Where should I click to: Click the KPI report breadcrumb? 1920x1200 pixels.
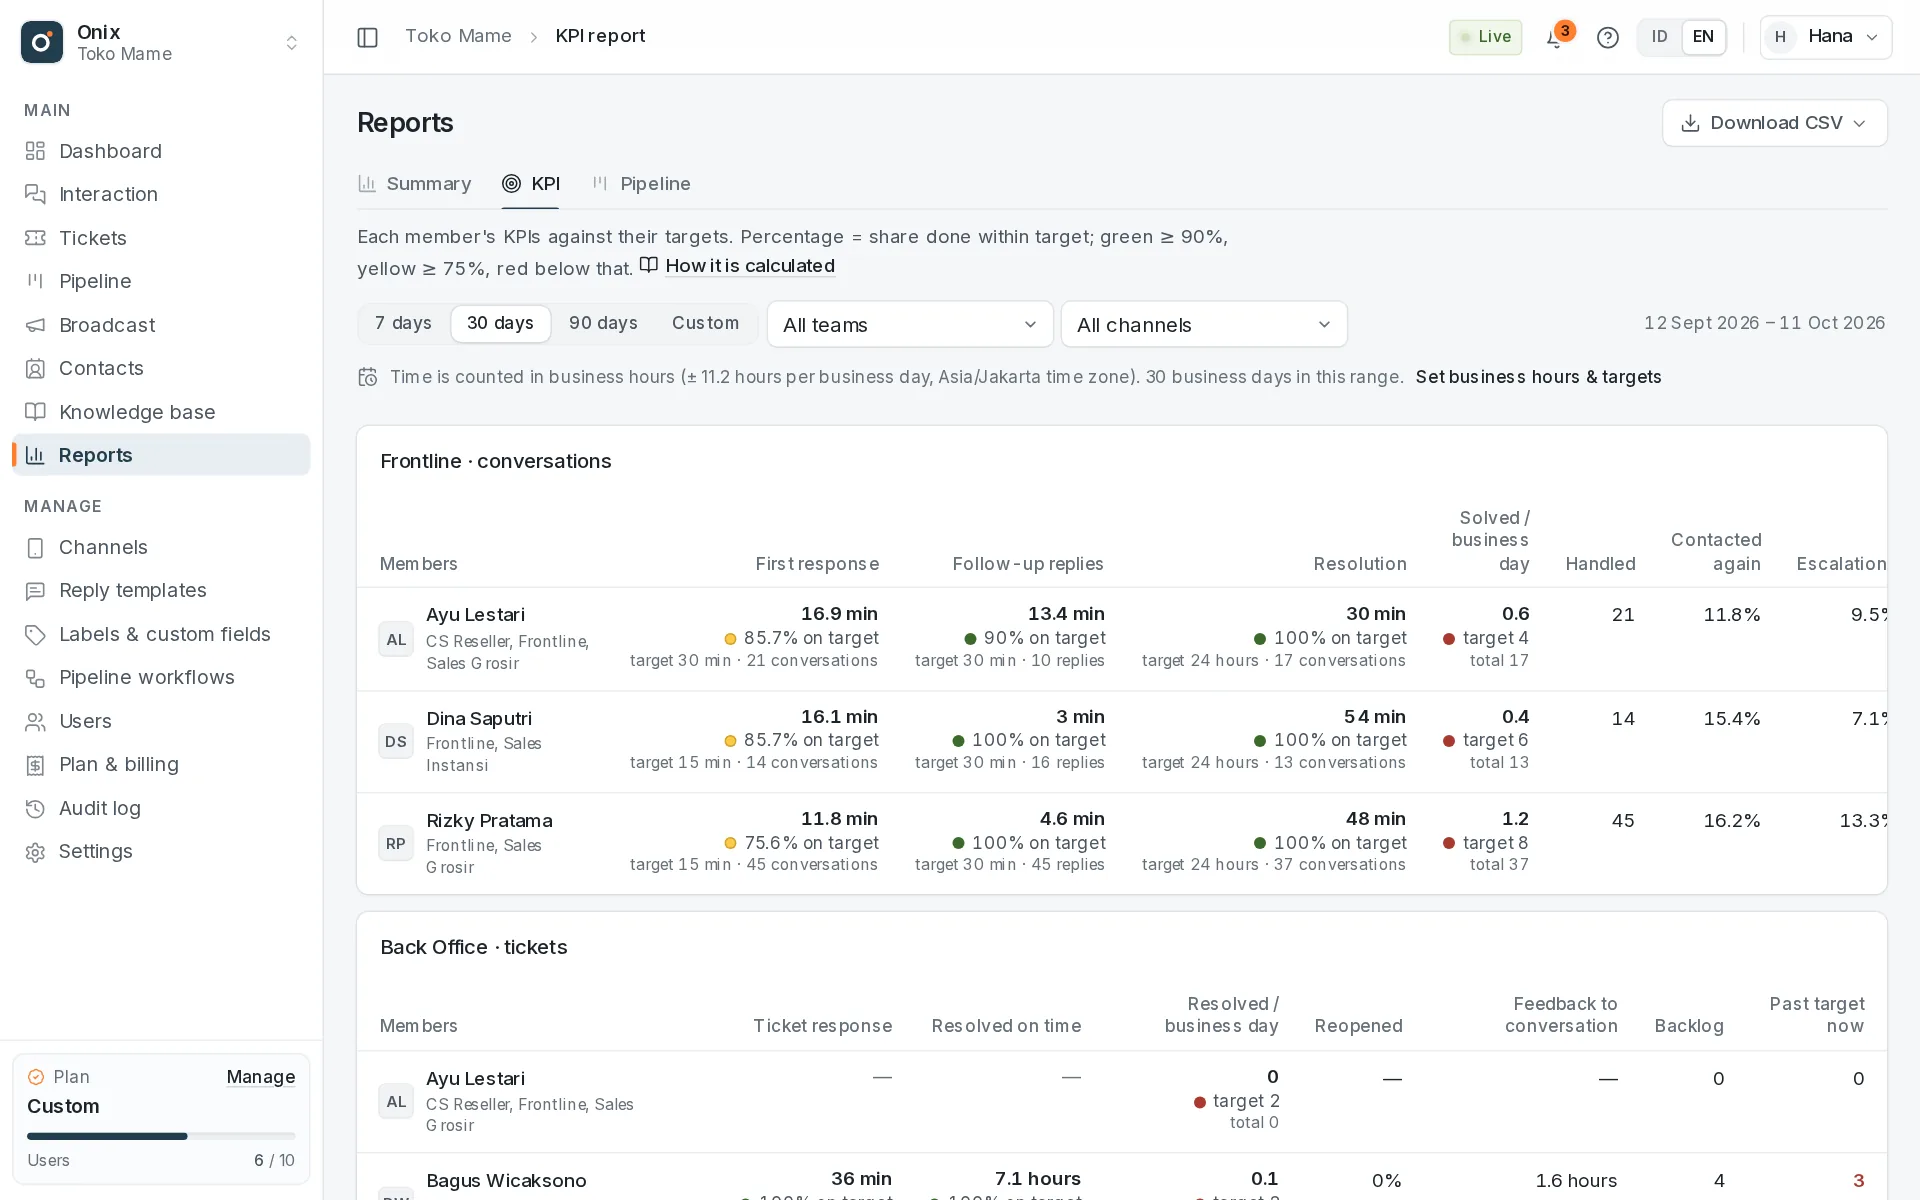click(x=600, y=36)
